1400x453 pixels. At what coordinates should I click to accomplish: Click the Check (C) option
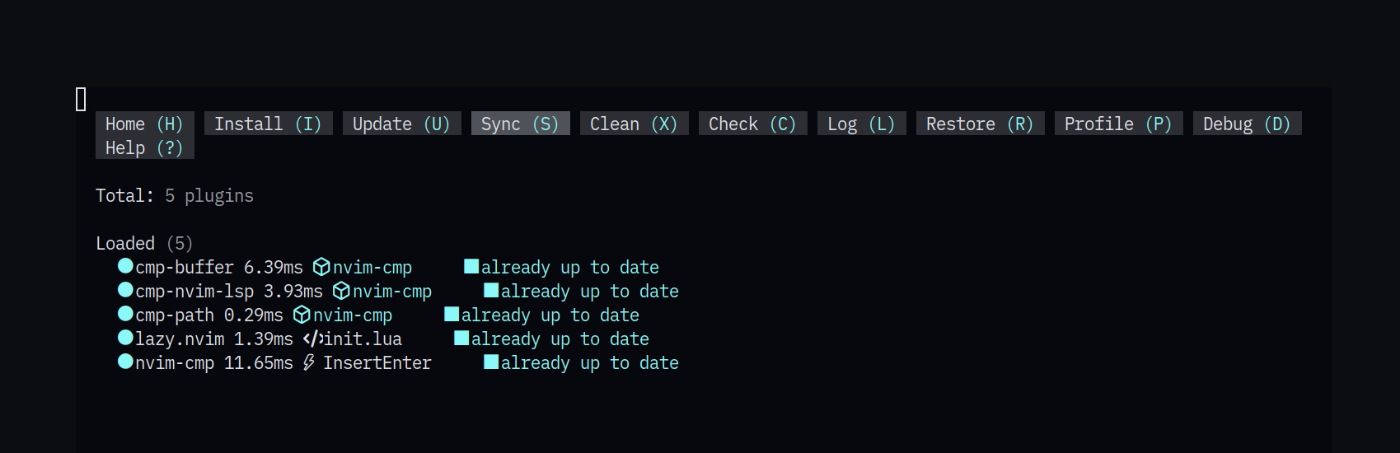[x=753, y=123]
